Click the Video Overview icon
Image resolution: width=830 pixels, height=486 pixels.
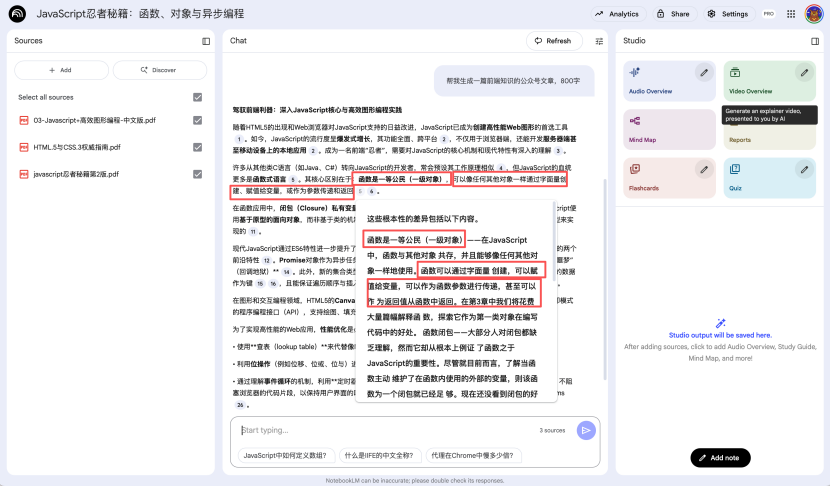pyautogui.click(x=735, y=72)
